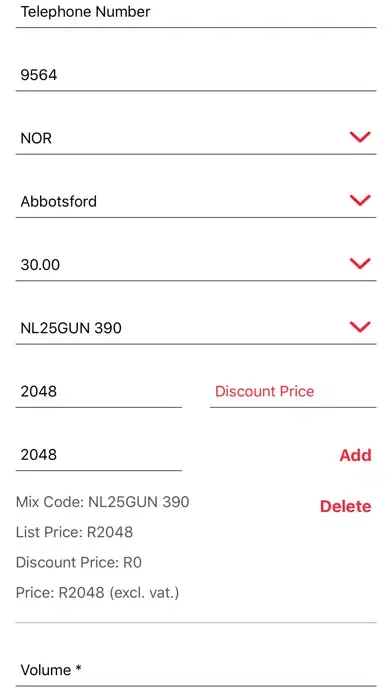This screenshot has height=696, width=392.
Task: Open the NL25GUN 390 mix dropdown
Action: pos(196,329)
